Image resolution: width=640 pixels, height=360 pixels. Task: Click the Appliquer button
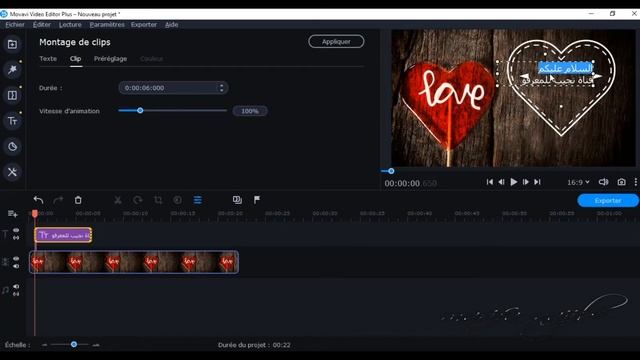pyautogui.click(x=336, y=42)
